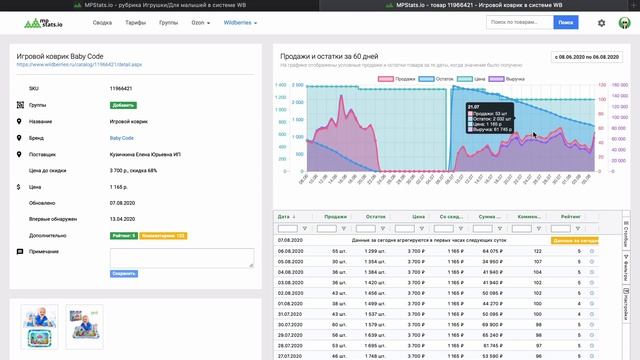
Task: Toggle the Цена series in the chart legend
Action: click(x=471, y=79)
